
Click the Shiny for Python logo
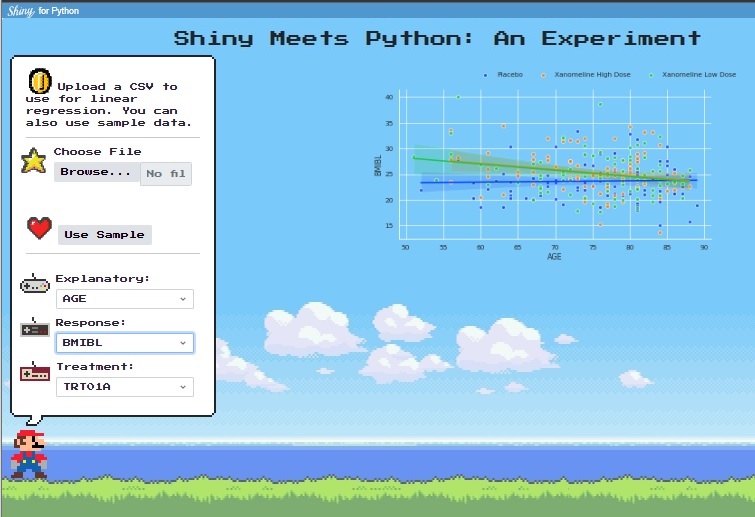[43, 11]
